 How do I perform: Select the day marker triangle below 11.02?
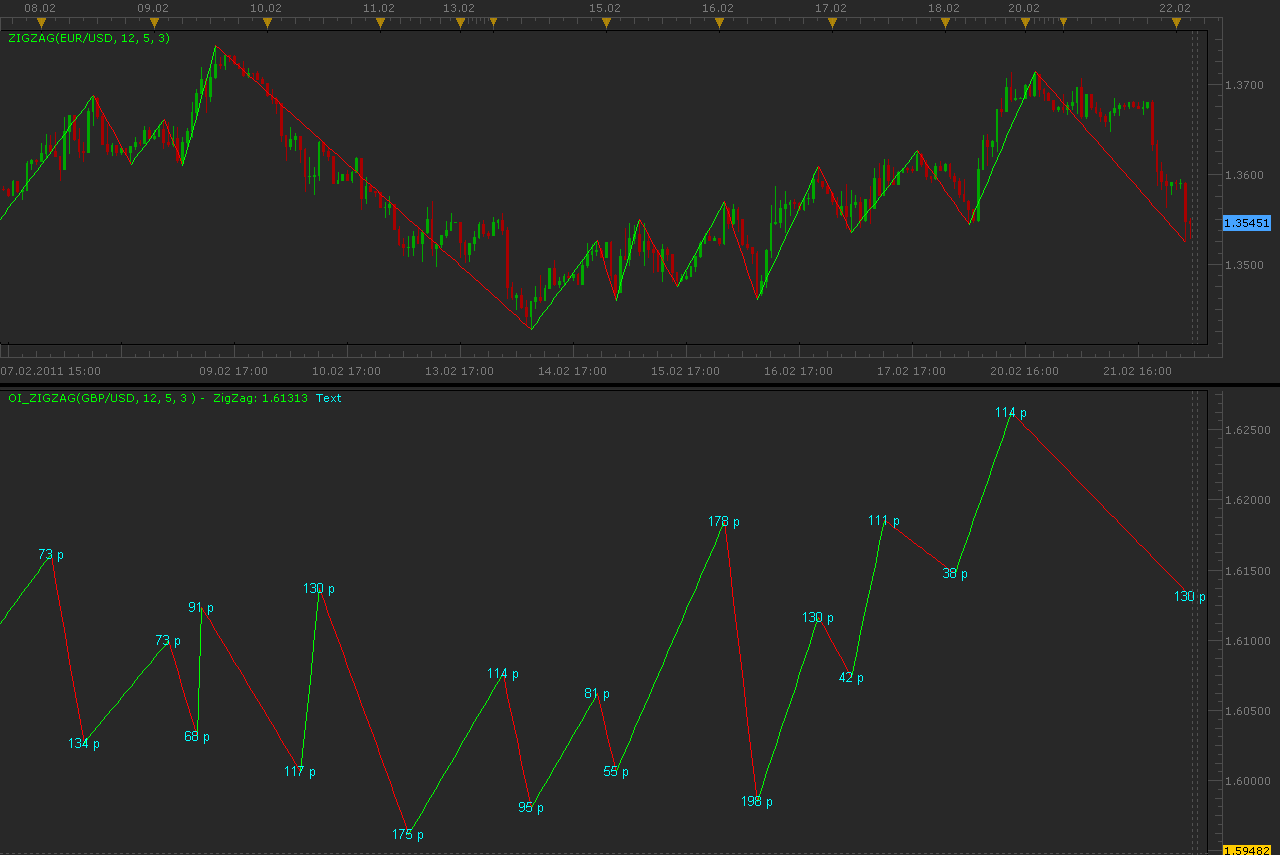pyautogui.click(x=380, y=22)
